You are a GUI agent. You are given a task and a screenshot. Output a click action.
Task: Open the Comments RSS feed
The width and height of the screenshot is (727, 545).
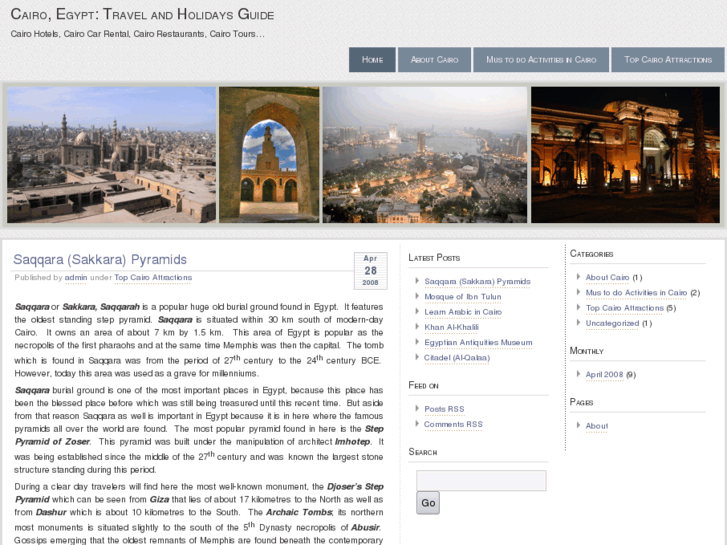[x=453, y=424]
